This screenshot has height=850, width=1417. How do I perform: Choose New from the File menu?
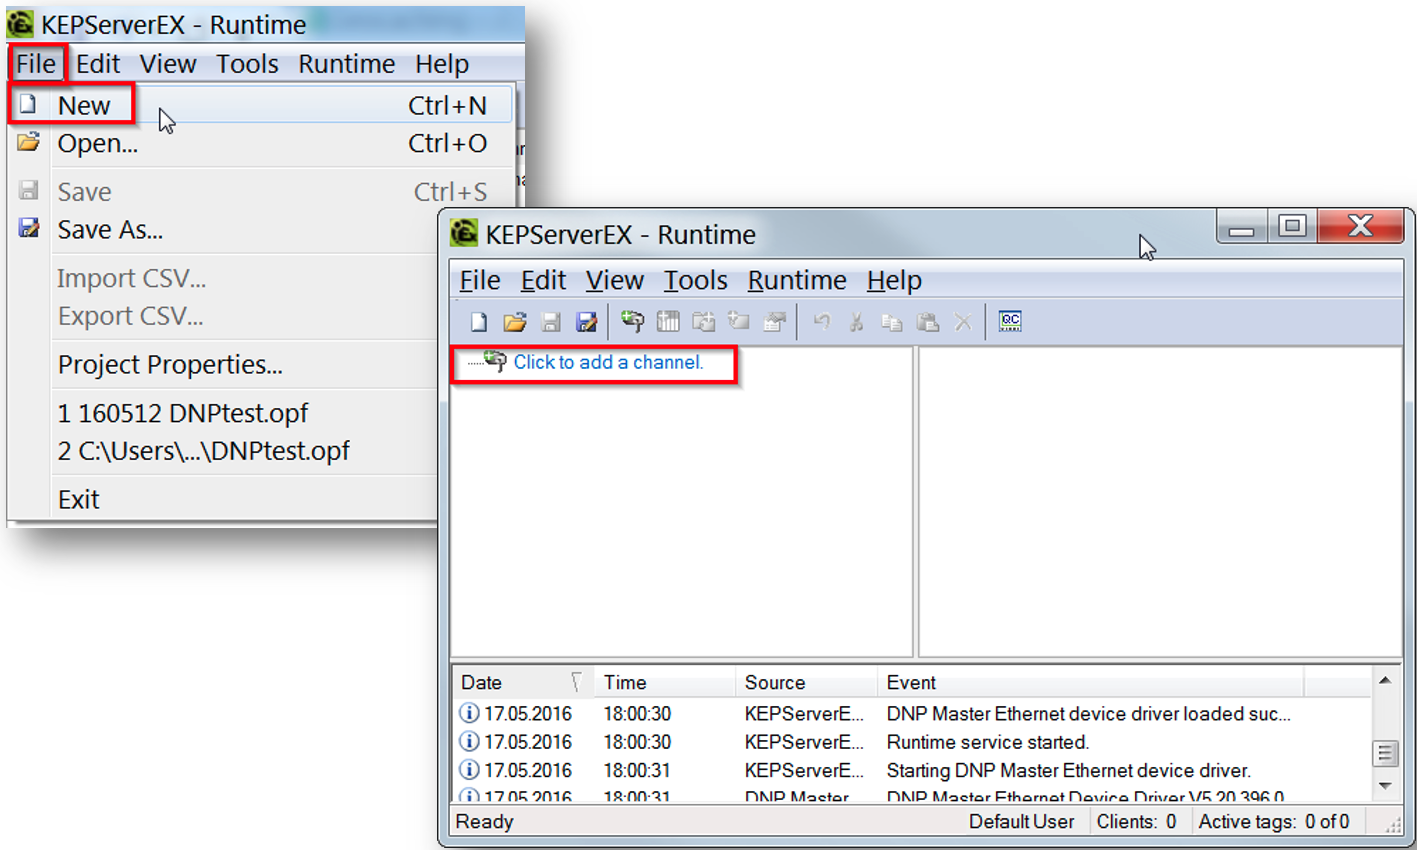[261, 105]
